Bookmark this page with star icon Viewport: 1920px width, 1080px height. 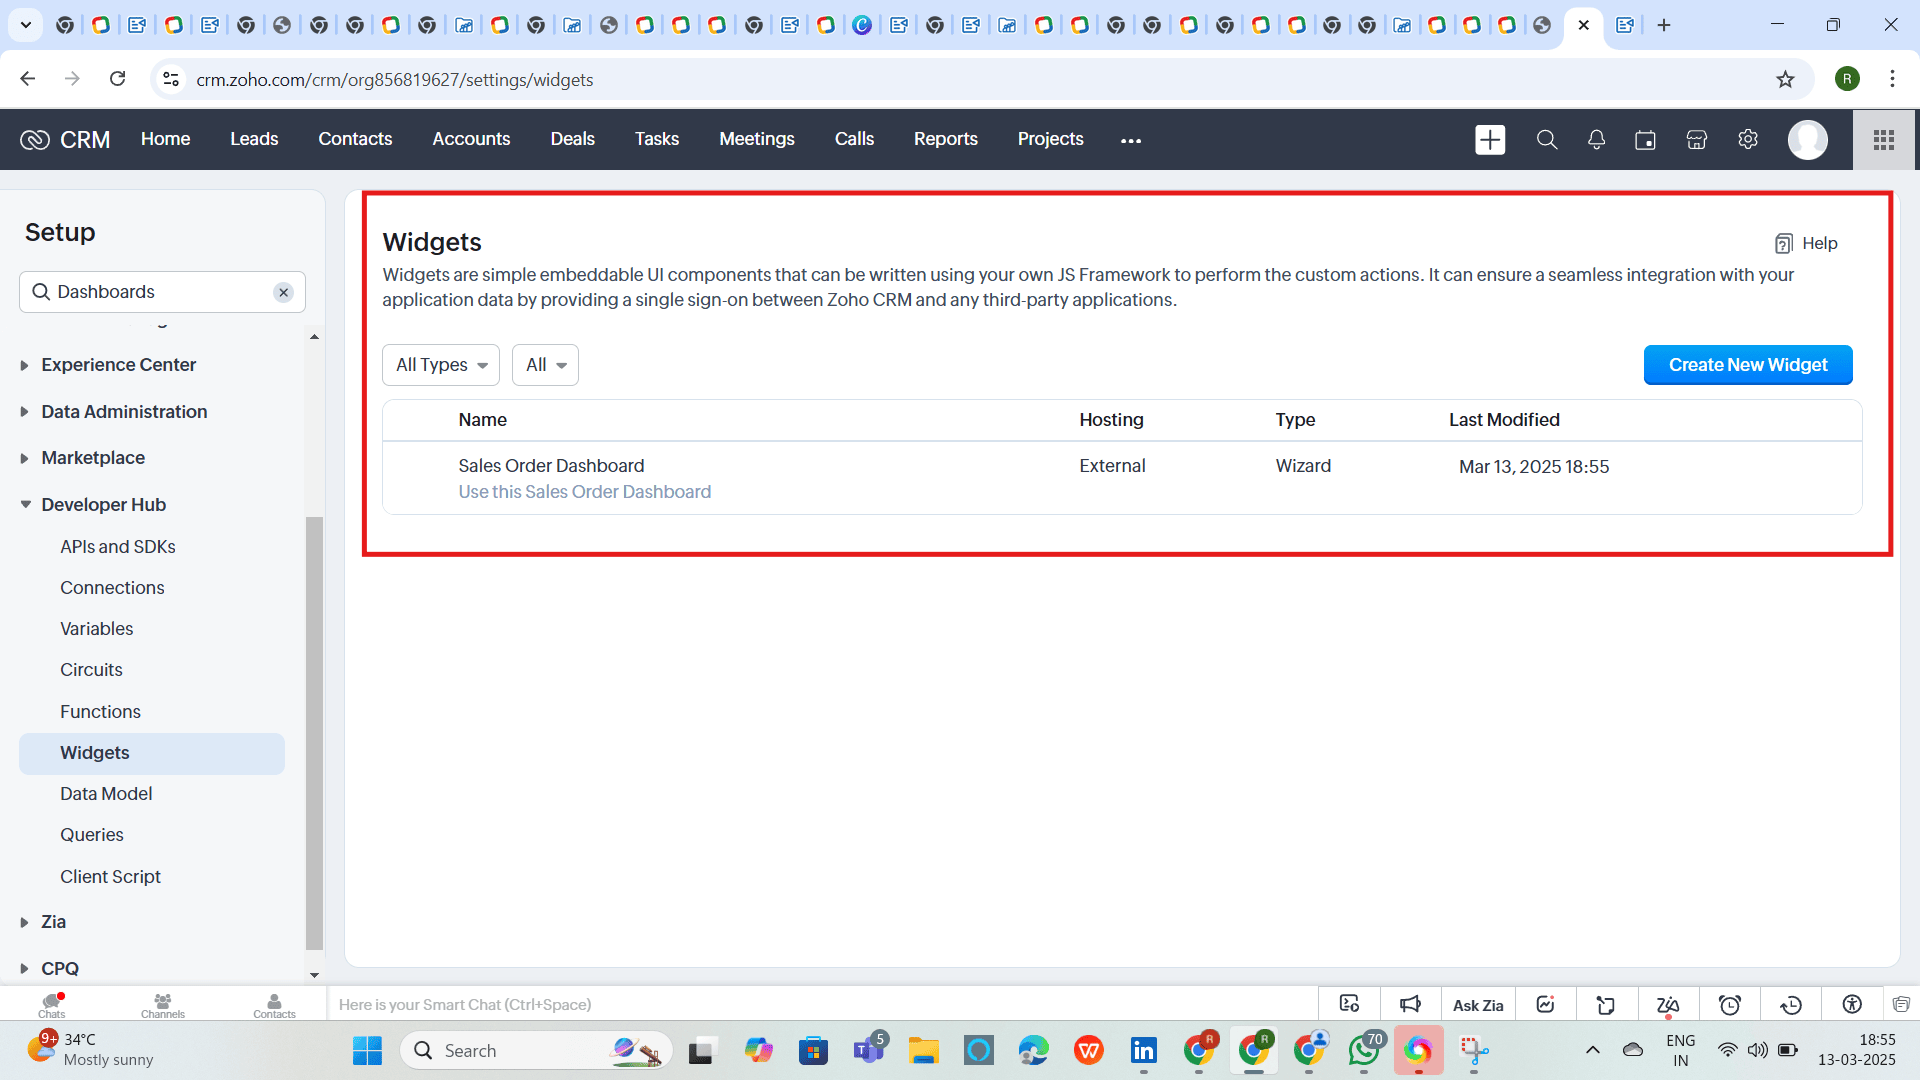(1785, 79)
